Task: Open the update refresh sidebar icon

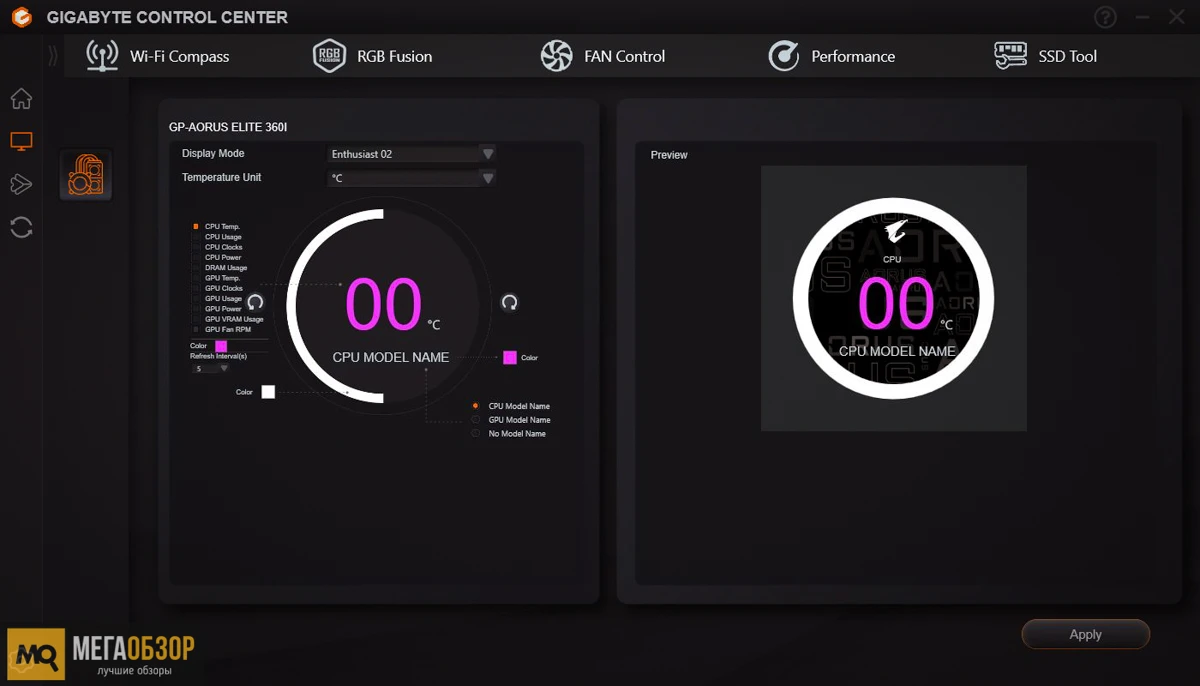Action: pos(21,227)
